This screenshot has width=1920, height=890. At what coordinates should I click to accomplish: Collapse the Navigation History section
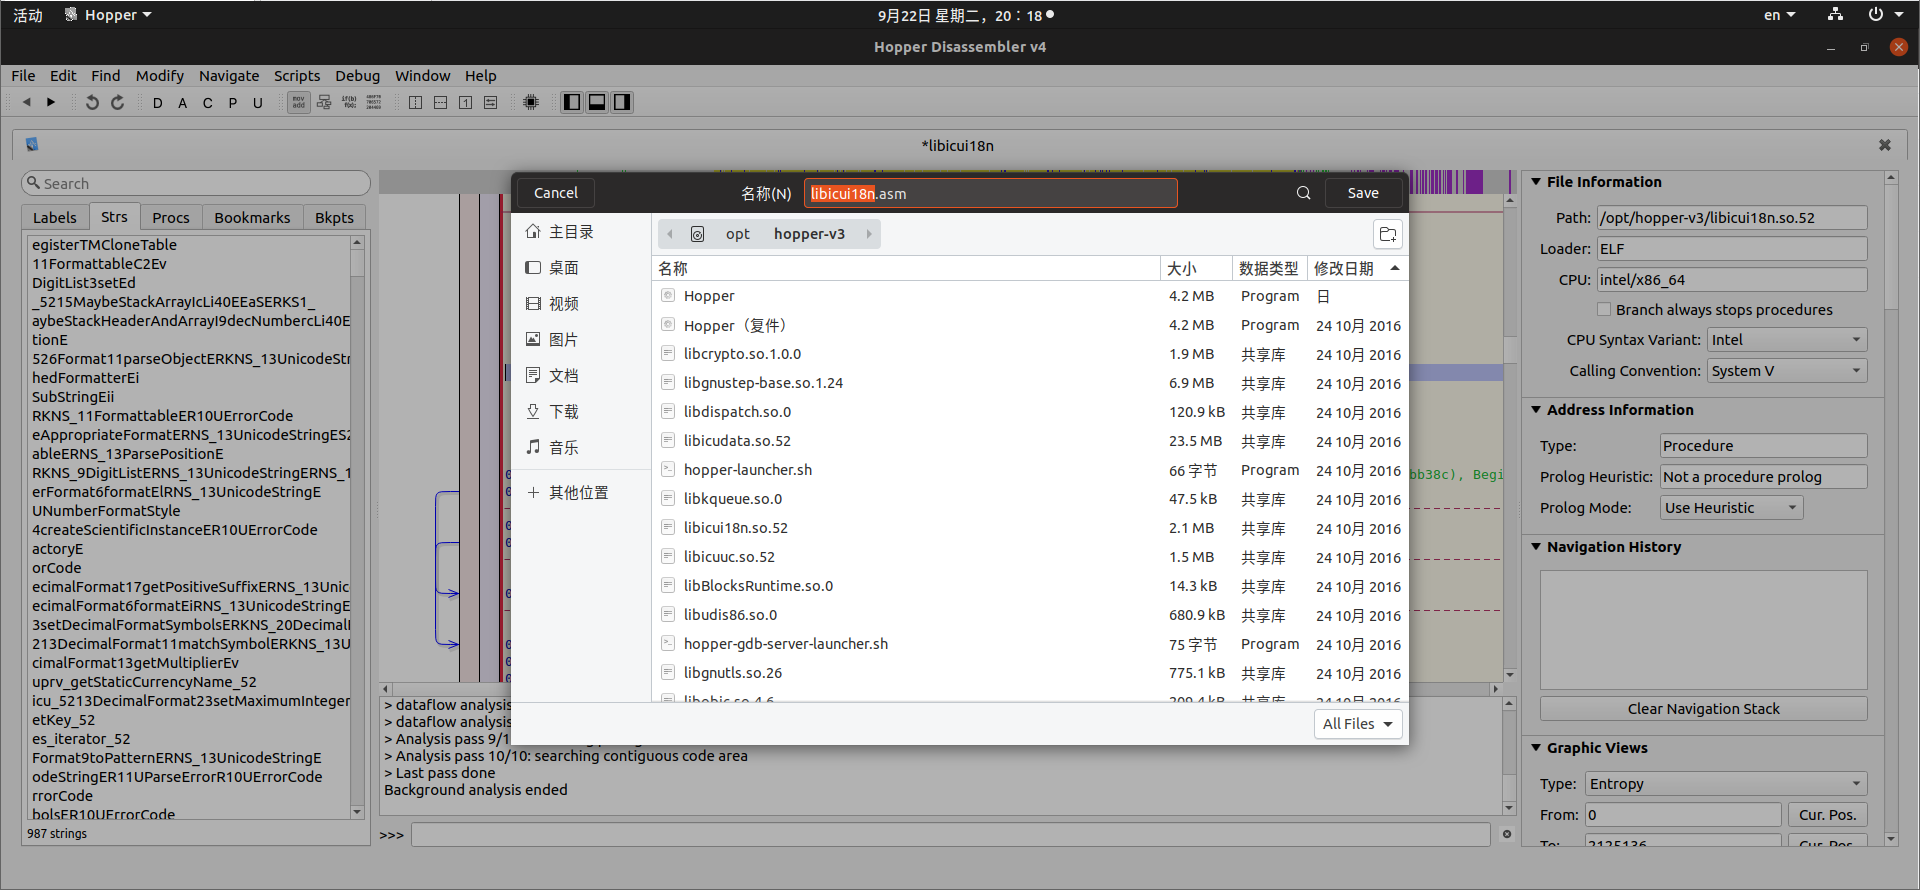[x=1536, y=547]
